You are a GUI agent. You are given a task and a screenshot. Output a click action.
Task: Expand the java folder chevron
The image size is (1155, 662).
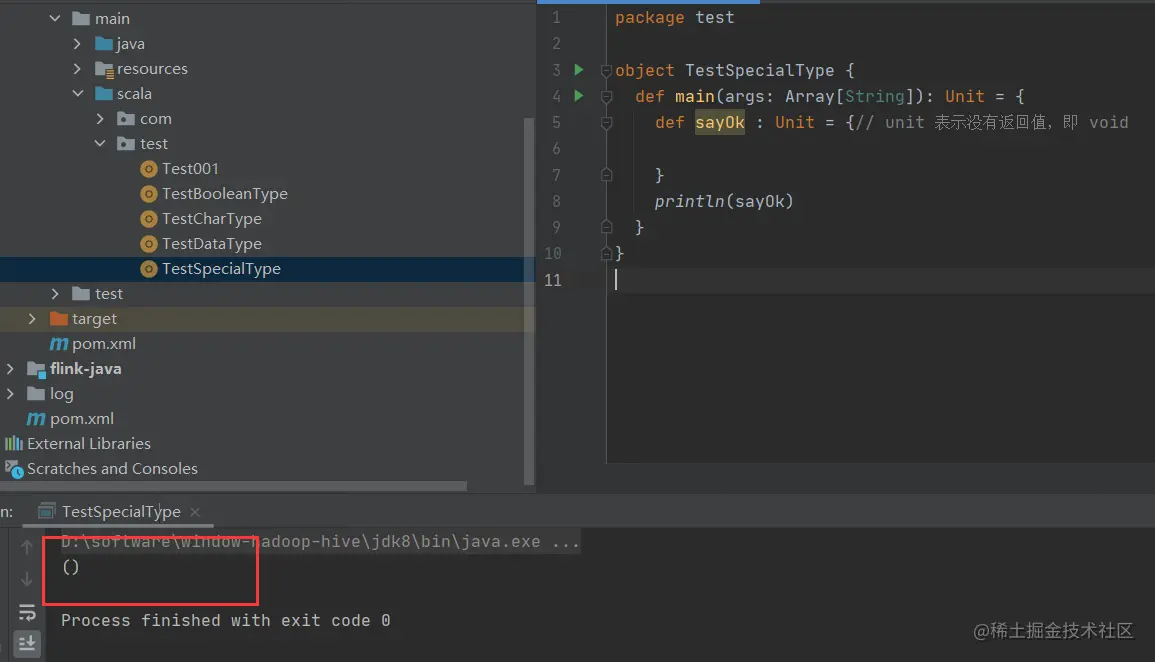point(77,44)
